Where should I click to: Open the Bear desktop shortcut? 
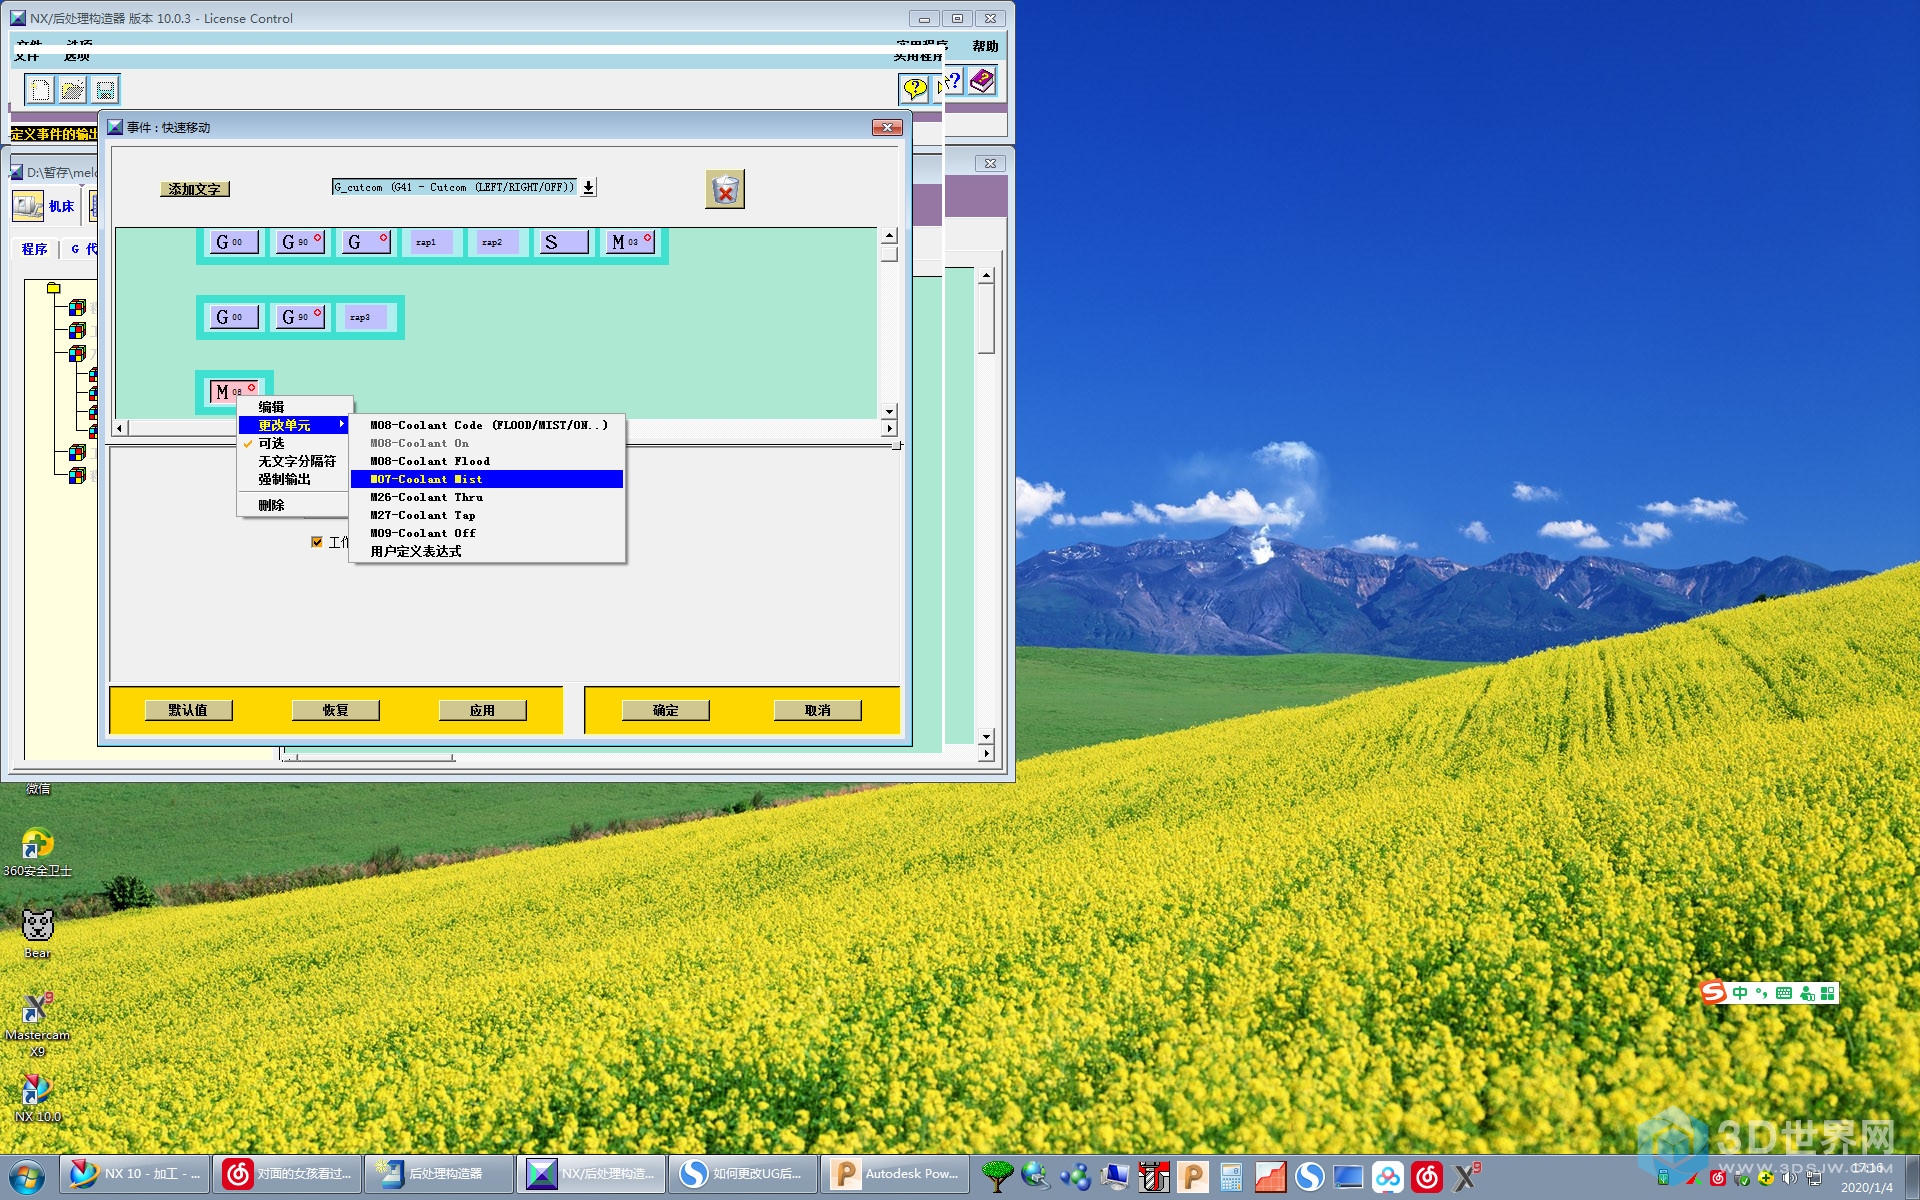pos(37,934)
